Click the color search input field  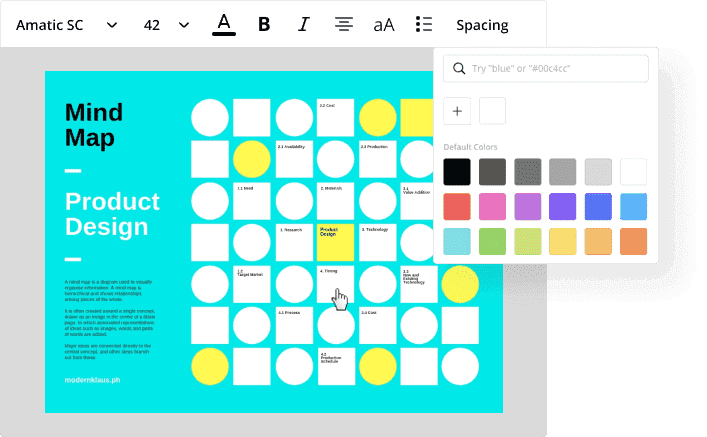(x=555, y=69)
